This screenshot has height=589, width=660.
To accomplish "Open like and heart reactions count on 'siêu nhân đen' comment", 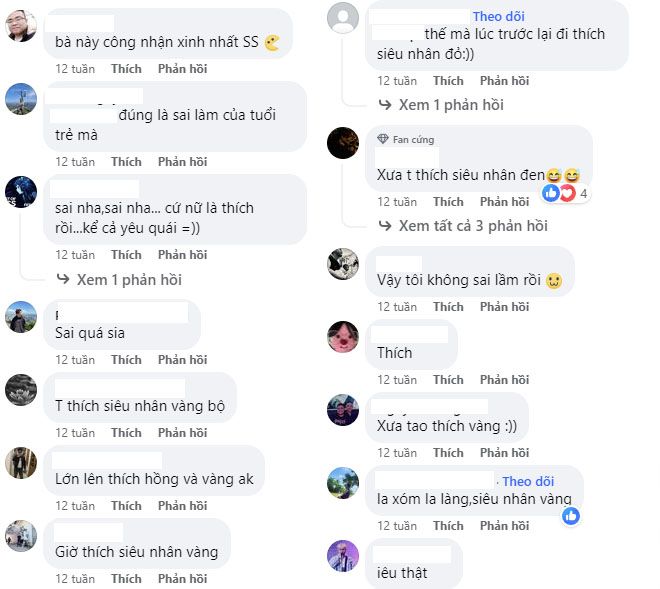I will pos(567,193).
